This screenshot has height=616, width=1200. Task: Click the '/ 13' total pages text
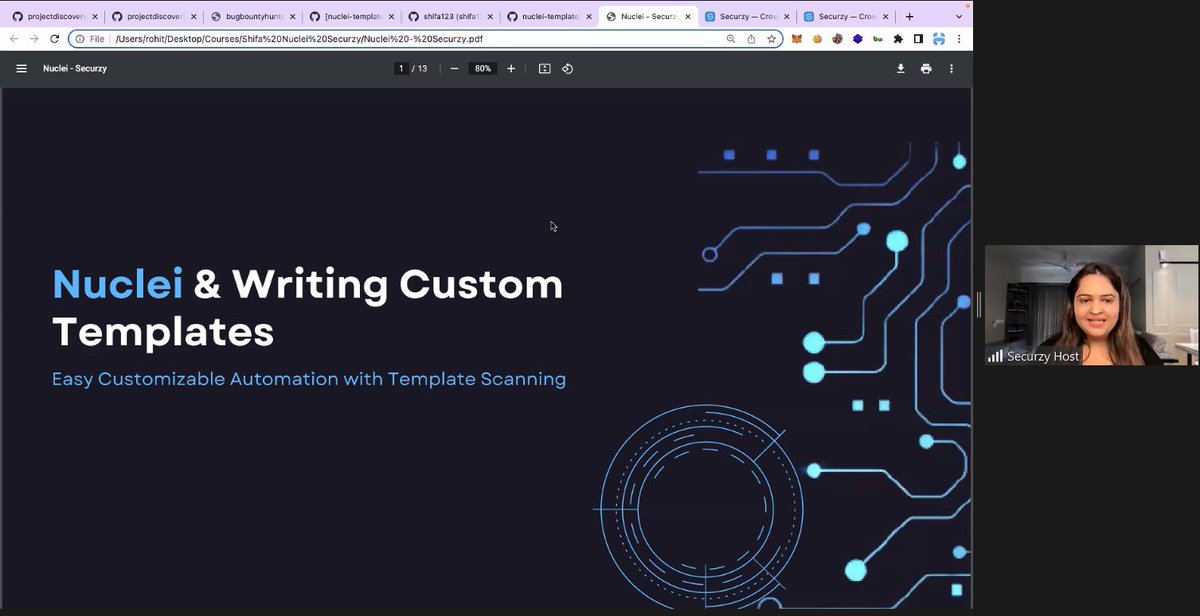(x=420, y=68)
